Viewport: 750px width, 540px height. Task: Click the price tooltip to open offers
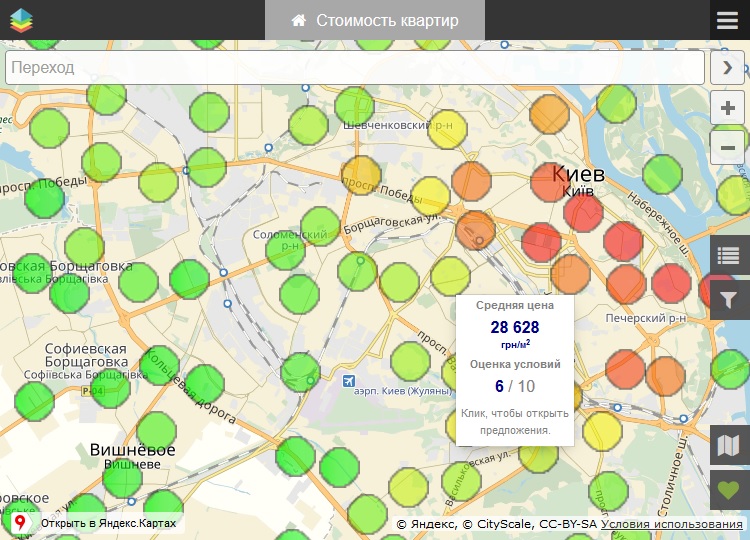tap(515, 370)
